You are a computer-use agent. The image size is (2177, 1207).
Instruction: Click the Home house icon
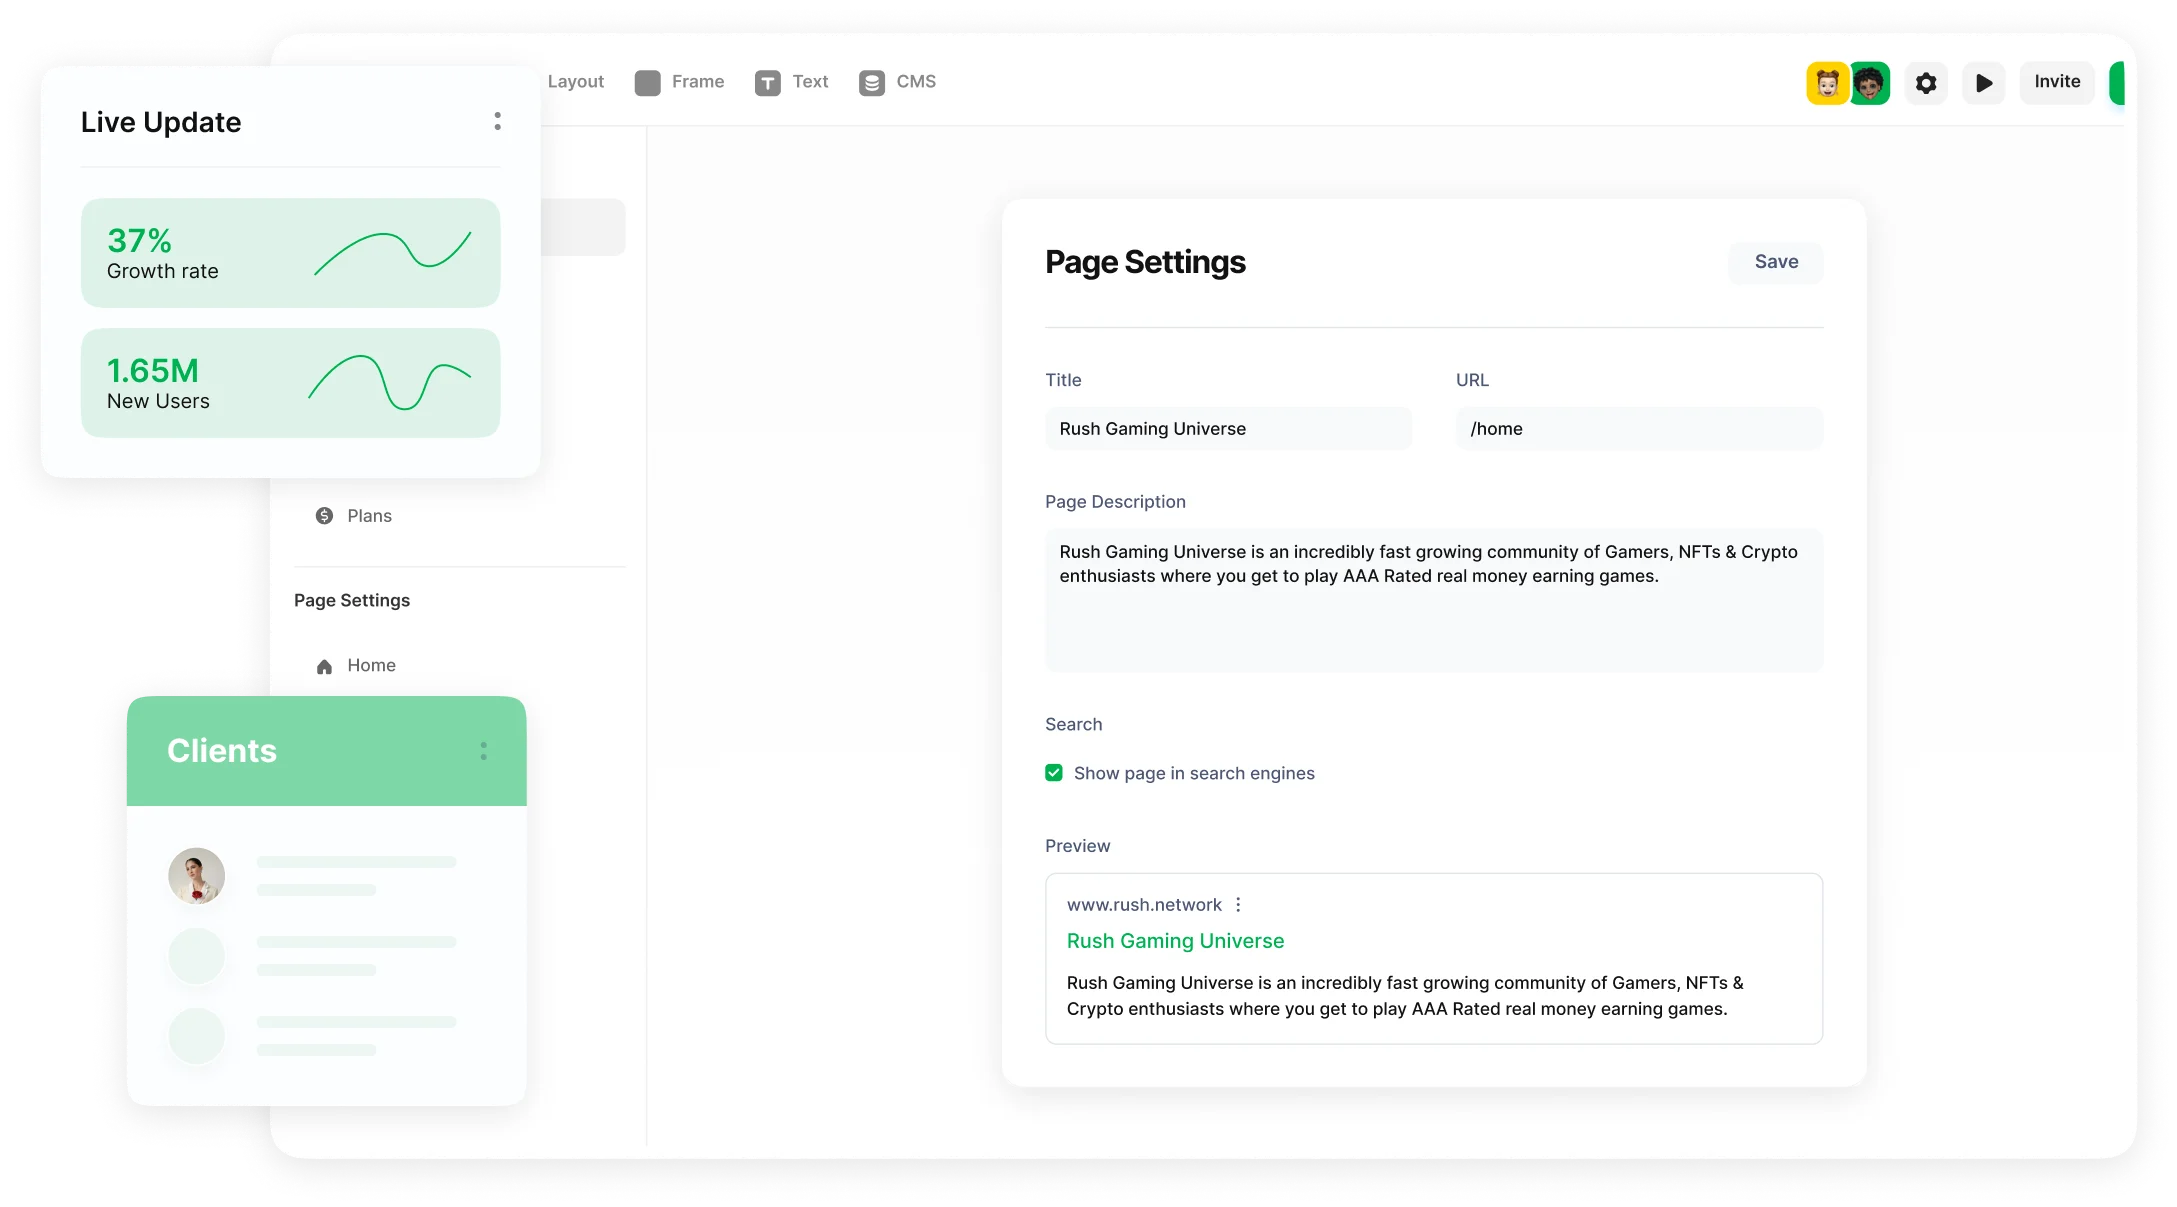[324, 666]
